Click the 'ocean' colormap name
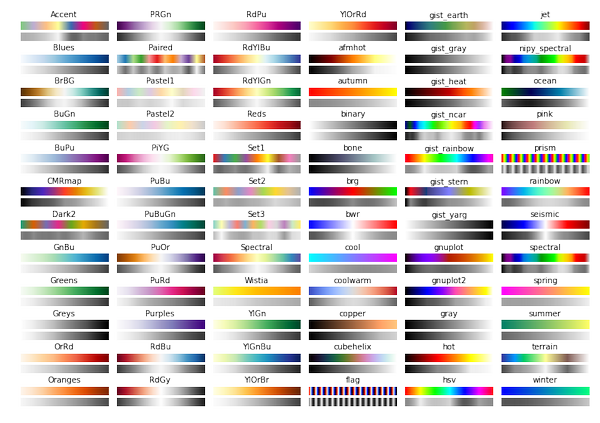The image size is (600, 423). 545,81
